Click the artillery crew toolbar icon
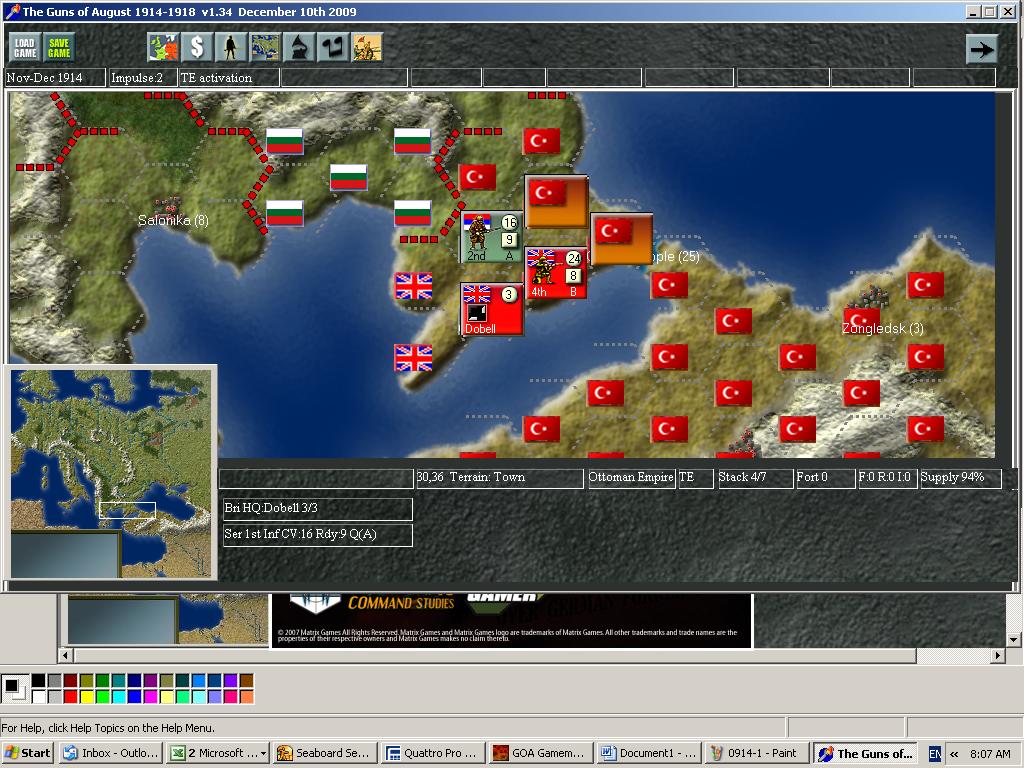 click(x=367, y=48)
